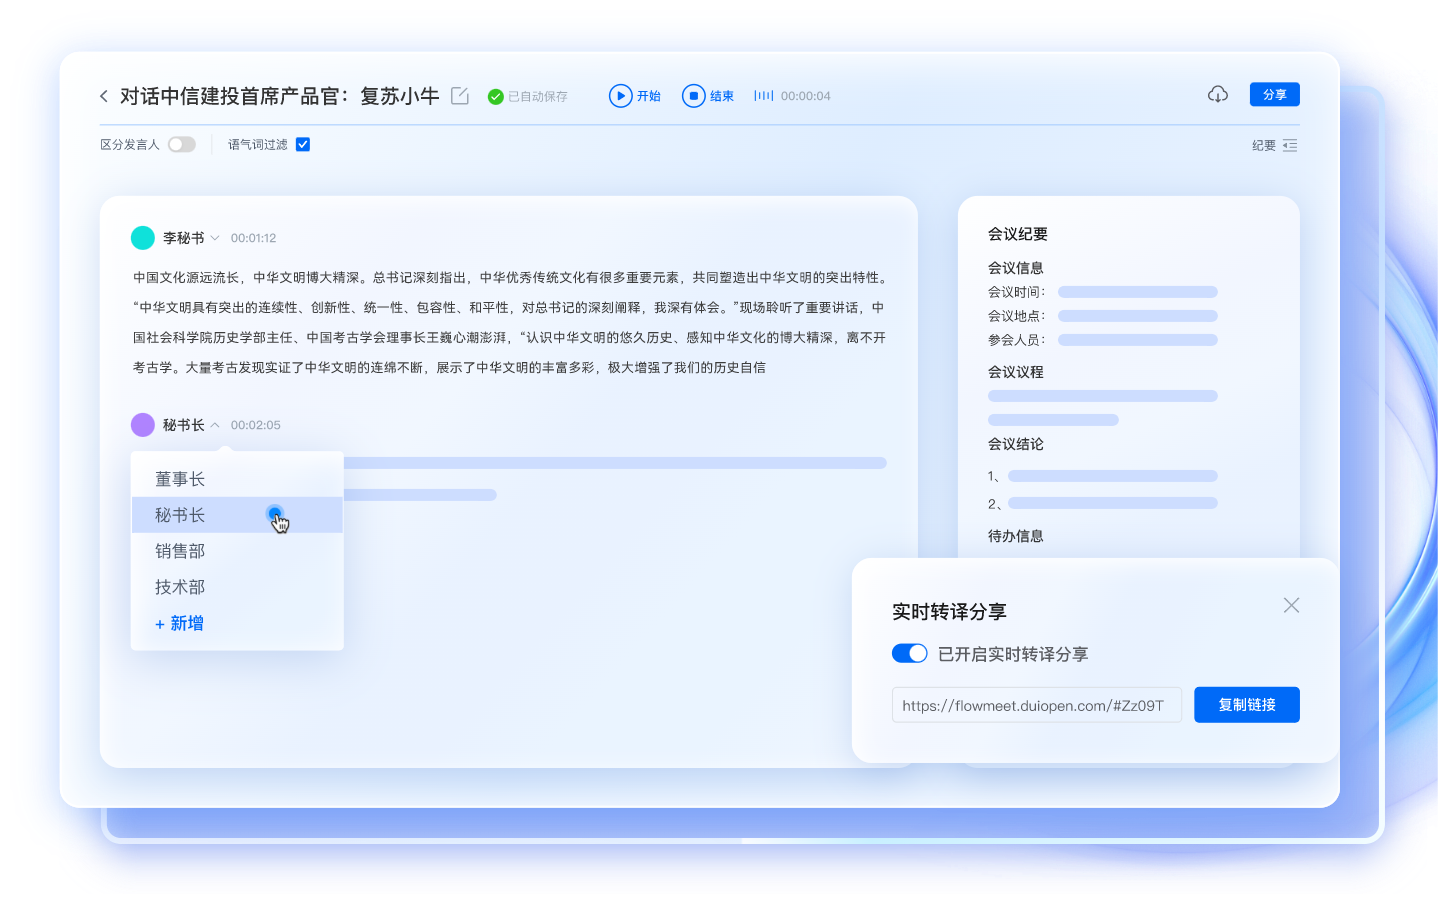The width and height of the screenshot is (1438, 898).
Task: Turn off the 已开启实时转译分享 switch
Action: 910,653
